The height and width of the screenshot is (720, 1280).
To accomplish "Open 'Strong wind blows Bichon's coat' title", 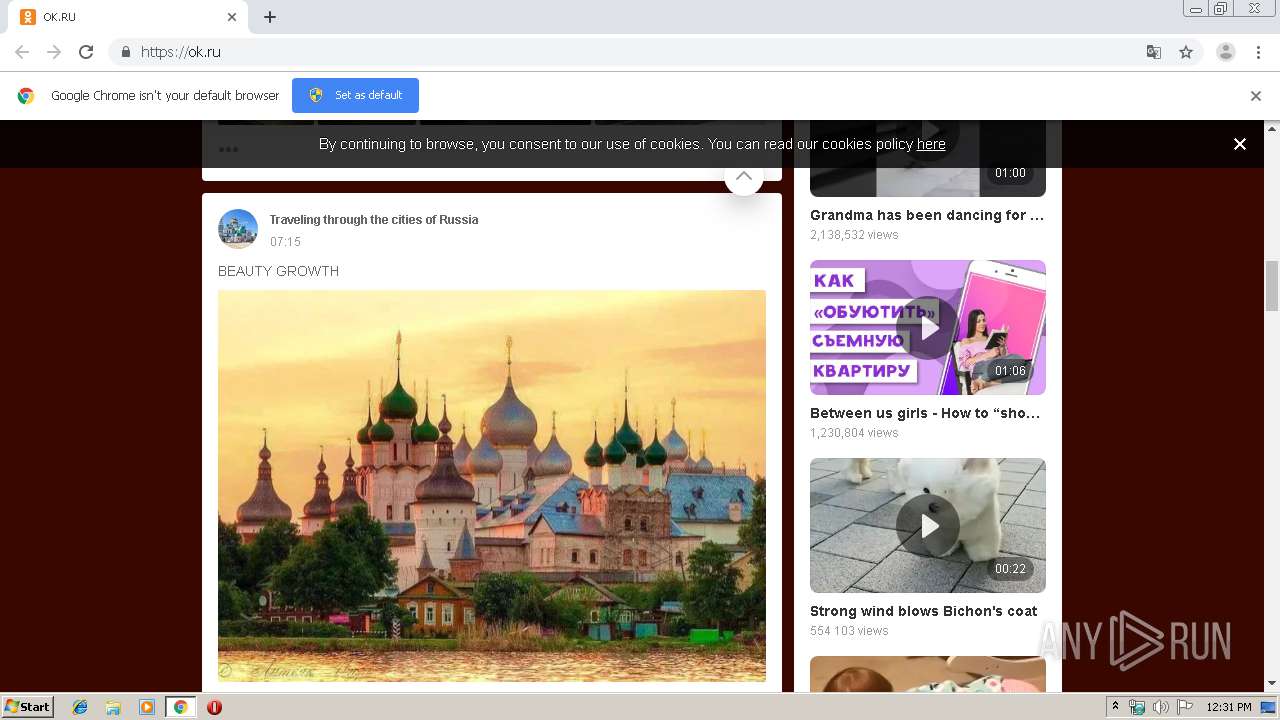I will 923,611.
